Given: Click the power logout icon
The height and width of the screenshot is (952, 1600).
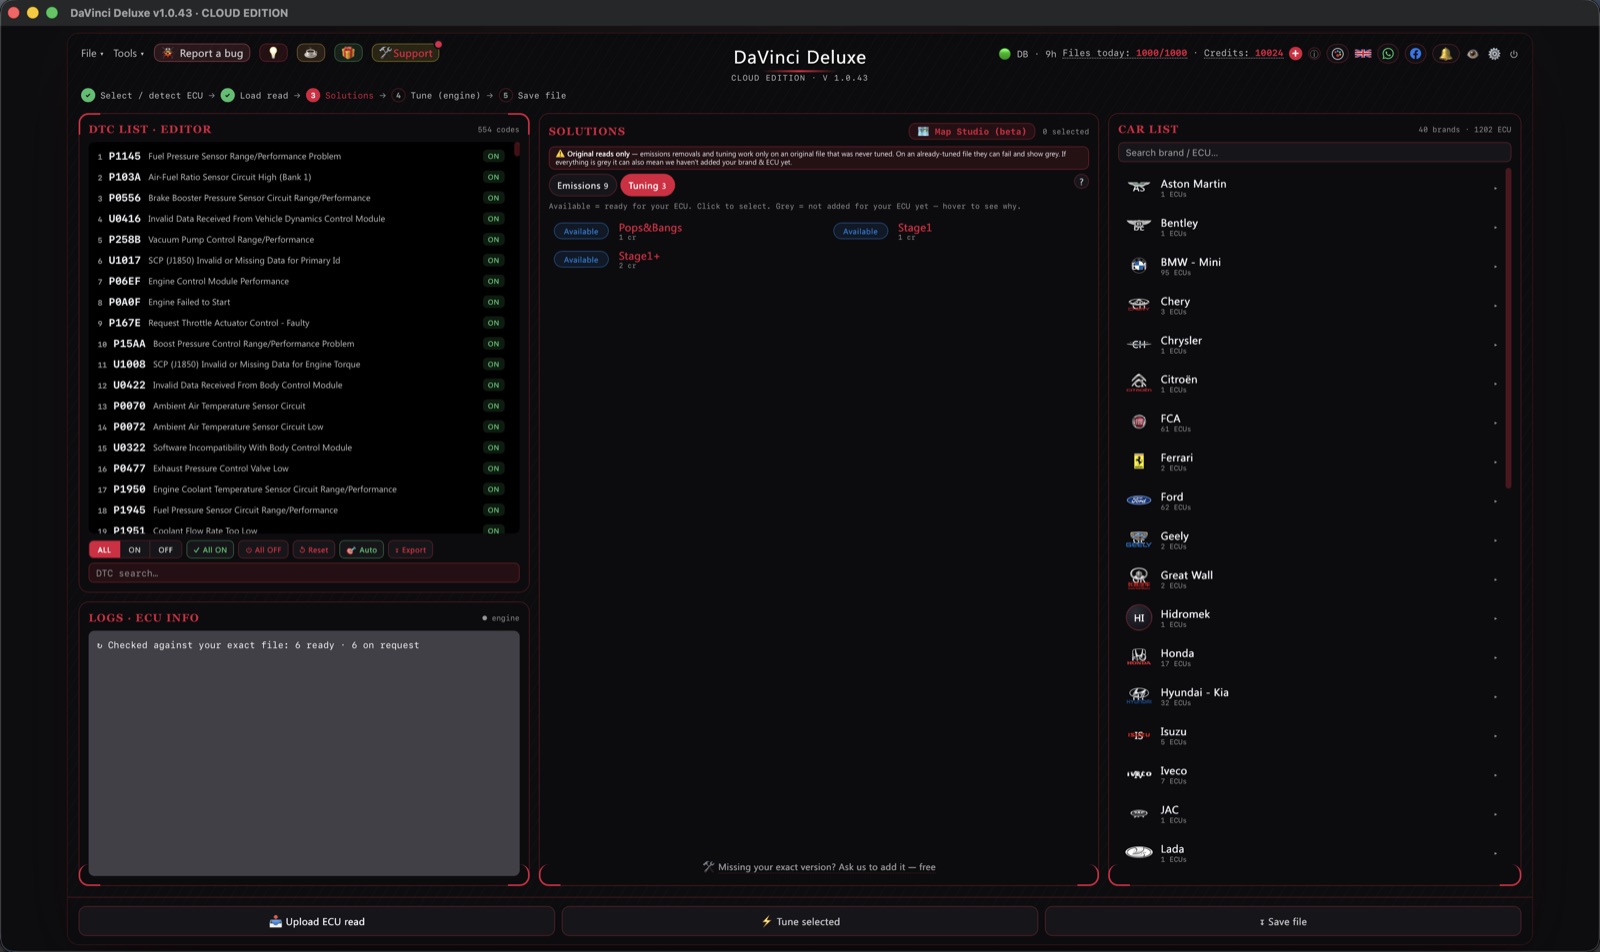Looking at the screenshot, I should pos(1514,54).
